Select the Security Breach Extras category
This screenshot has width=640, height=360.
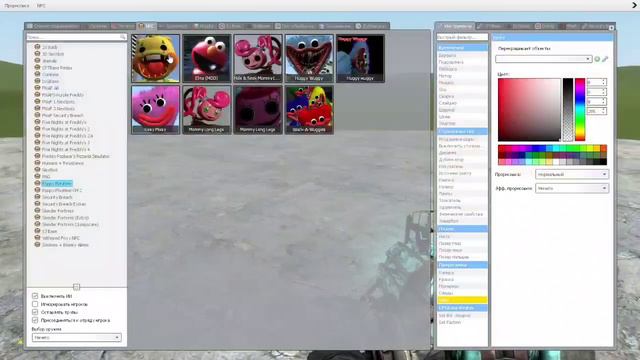(x=64, y=204)
